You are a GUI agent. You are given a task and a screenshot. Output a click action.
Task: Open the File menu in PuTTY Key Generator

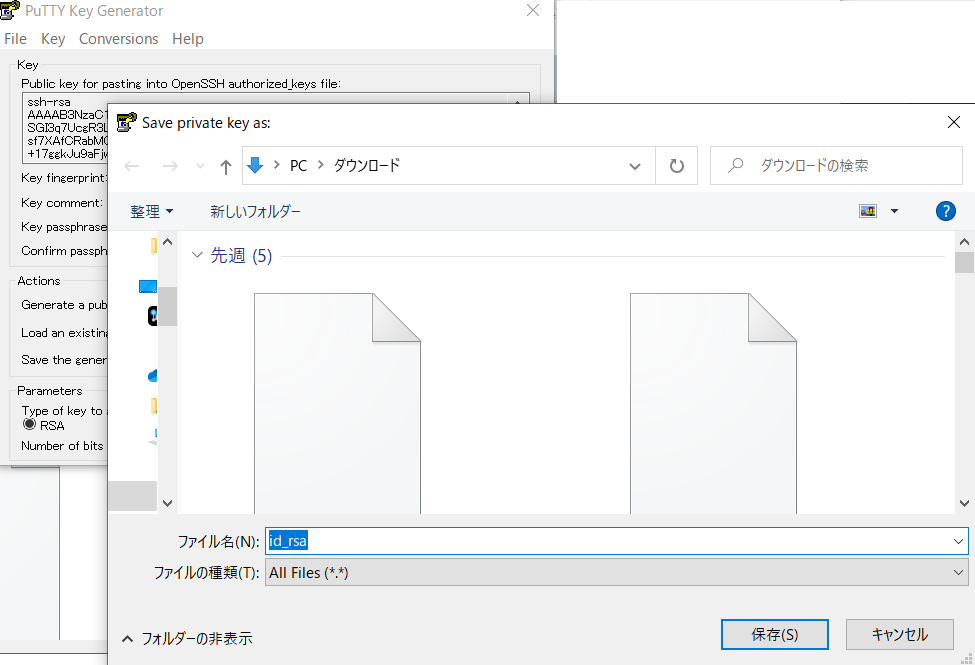[15, 39]
